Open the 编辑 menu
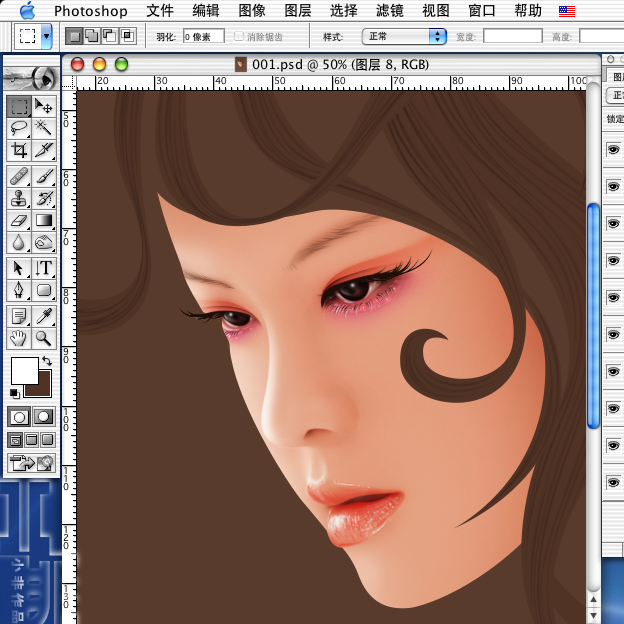This screenshot has height=624, width=624. click(206, 11)
